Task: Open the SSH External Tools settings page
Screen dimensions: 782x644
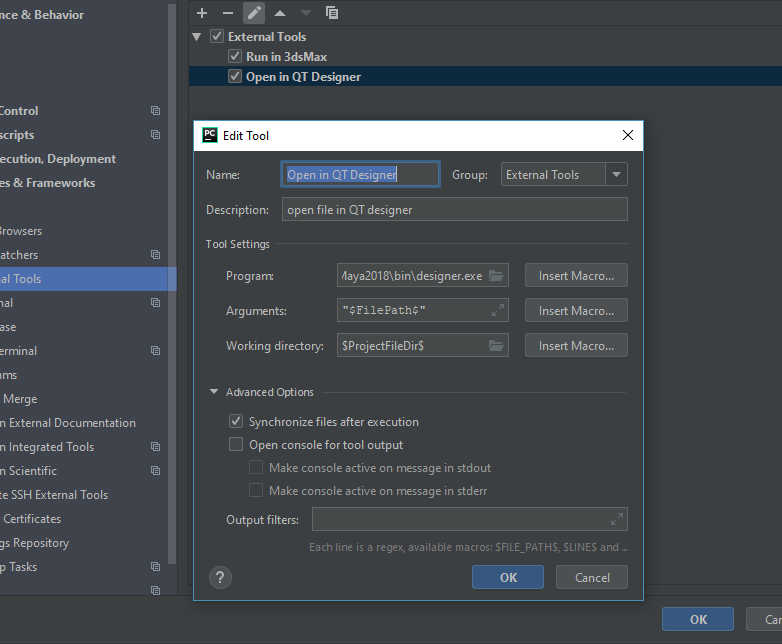Action: (x=54, y=495)
